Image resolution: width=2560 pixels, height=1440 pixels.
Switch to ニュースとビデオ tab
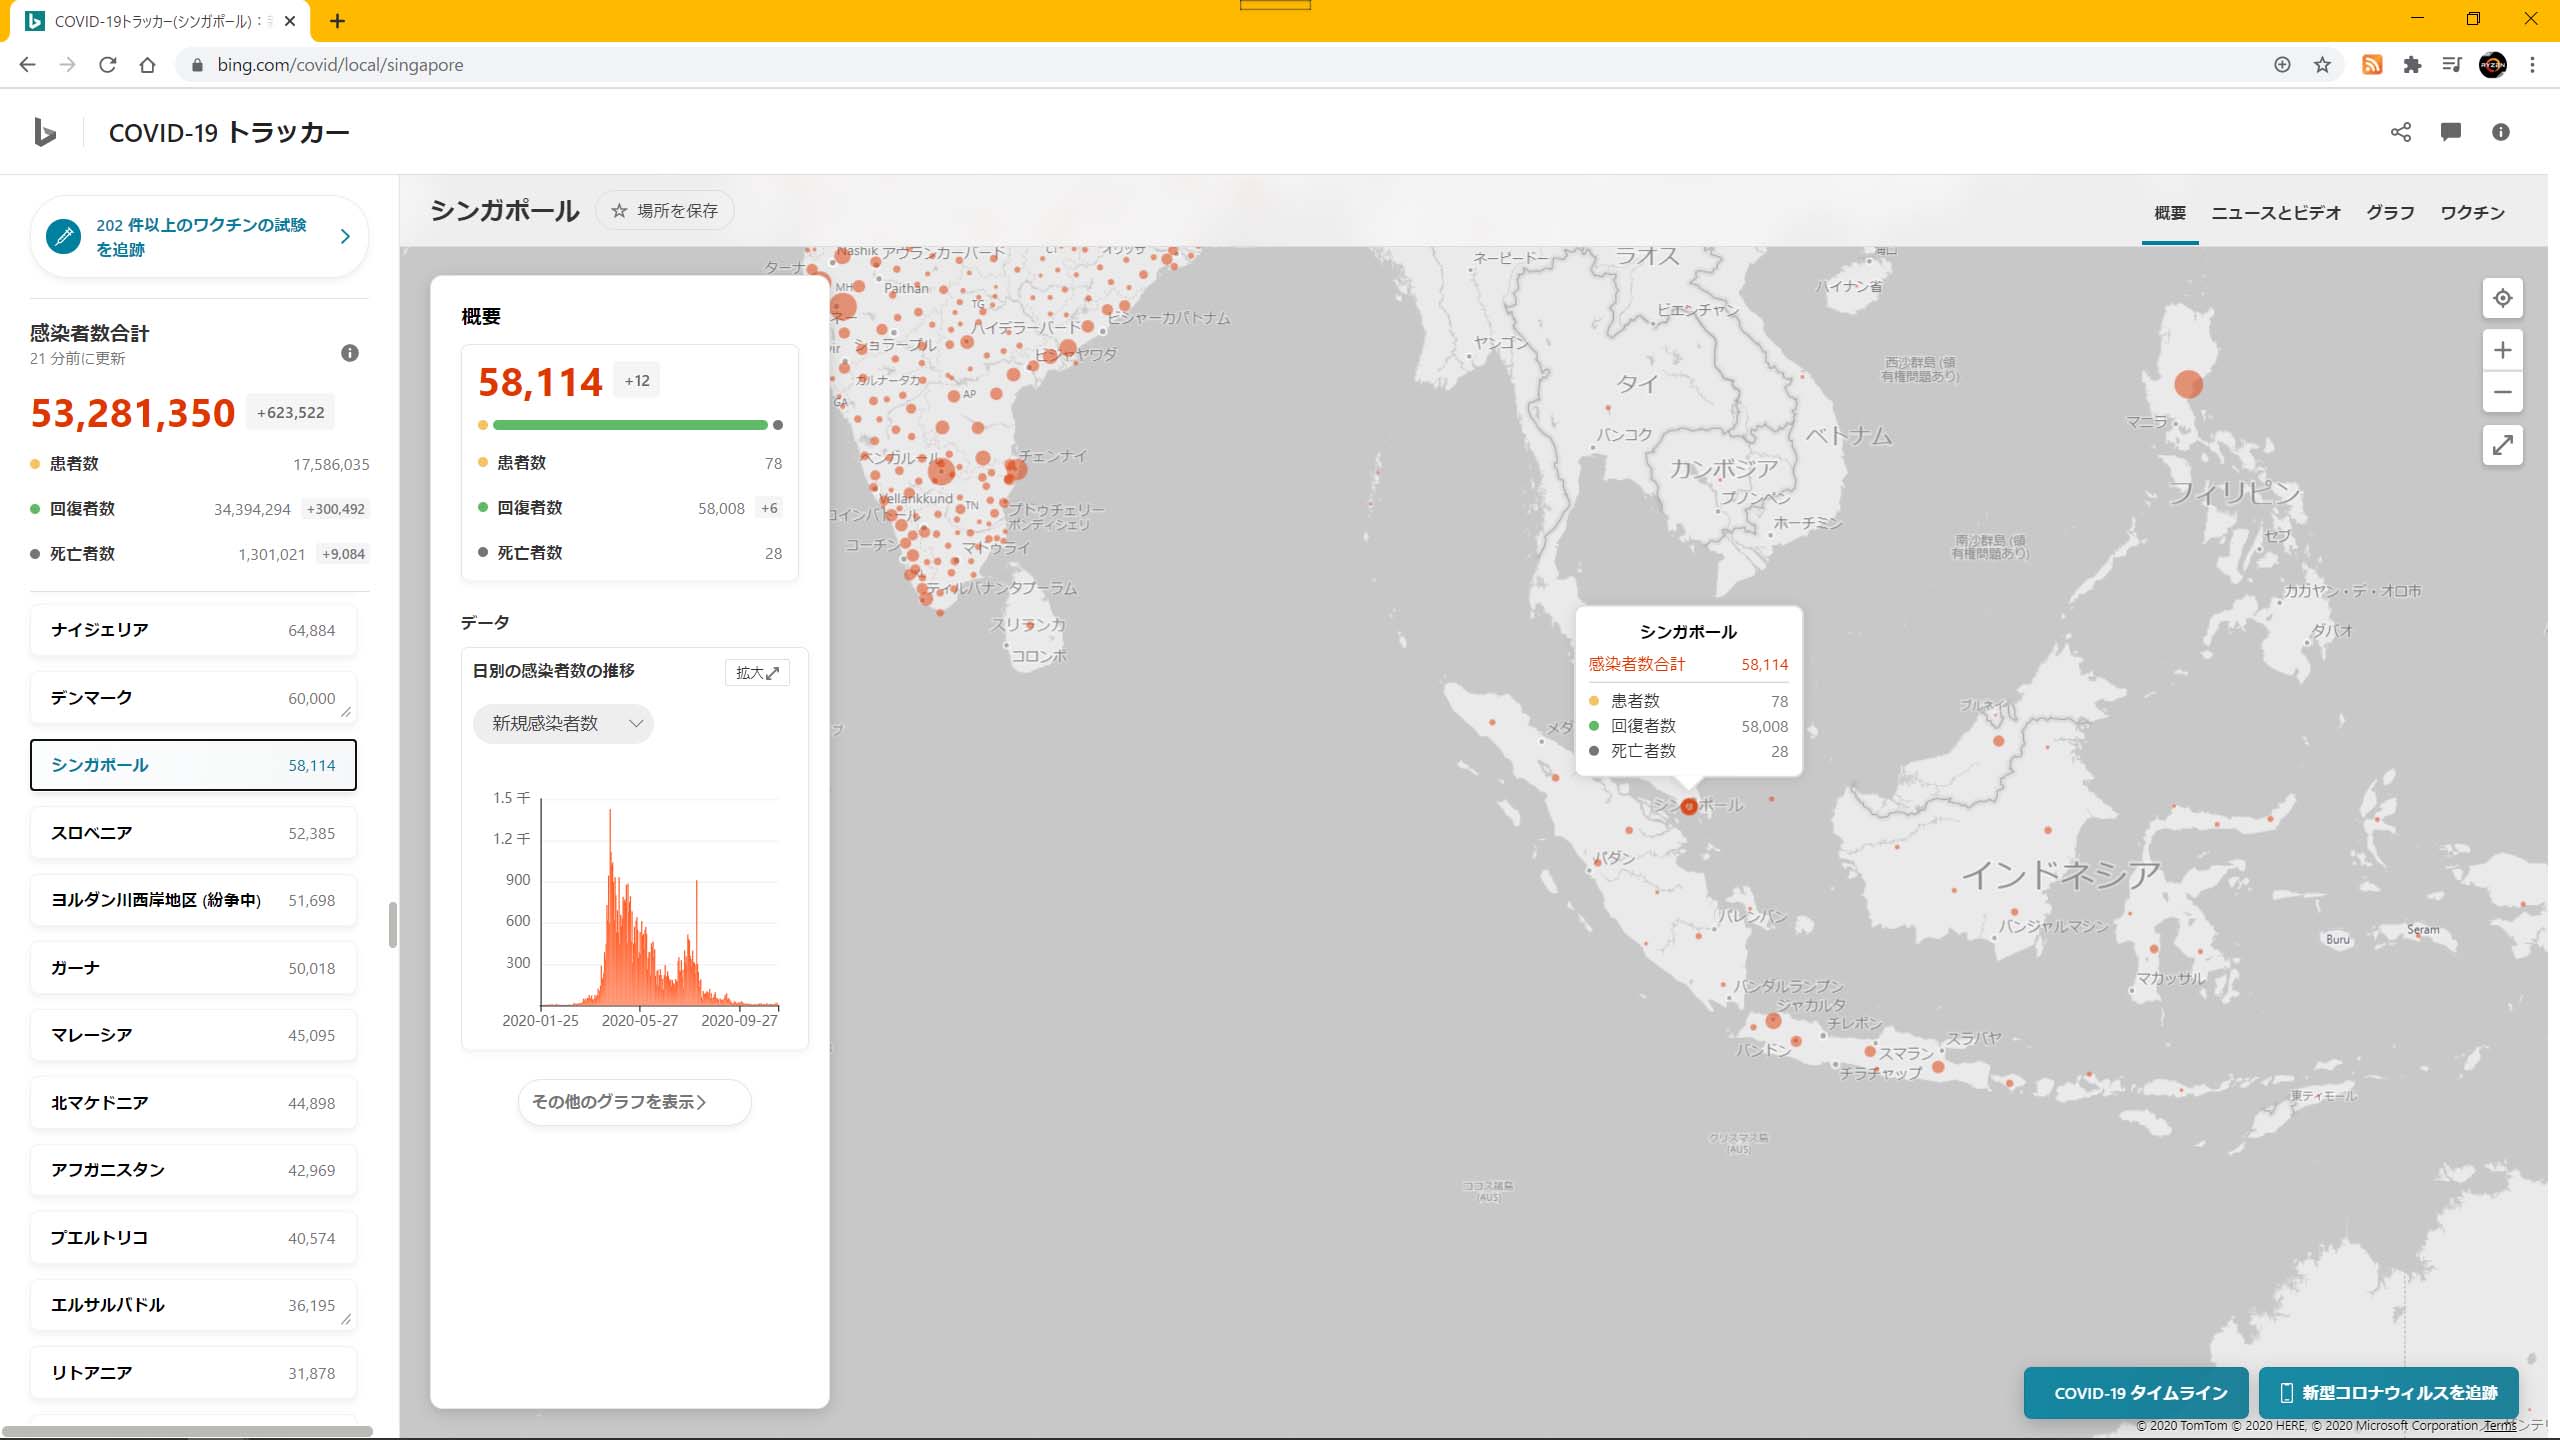pos(2276,213)
